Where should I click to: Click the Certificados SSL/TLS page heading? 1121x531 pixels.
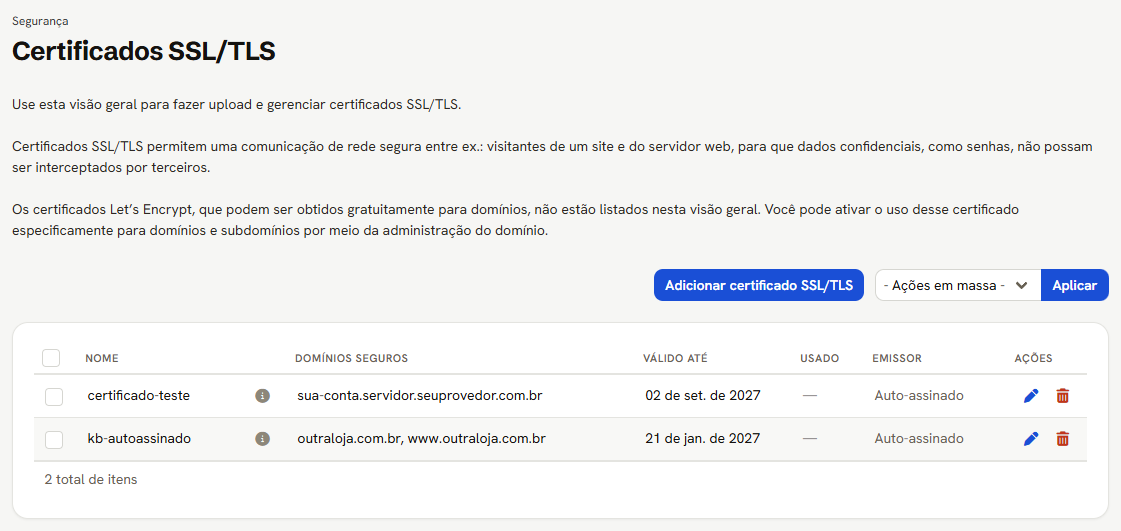point(144,51)
